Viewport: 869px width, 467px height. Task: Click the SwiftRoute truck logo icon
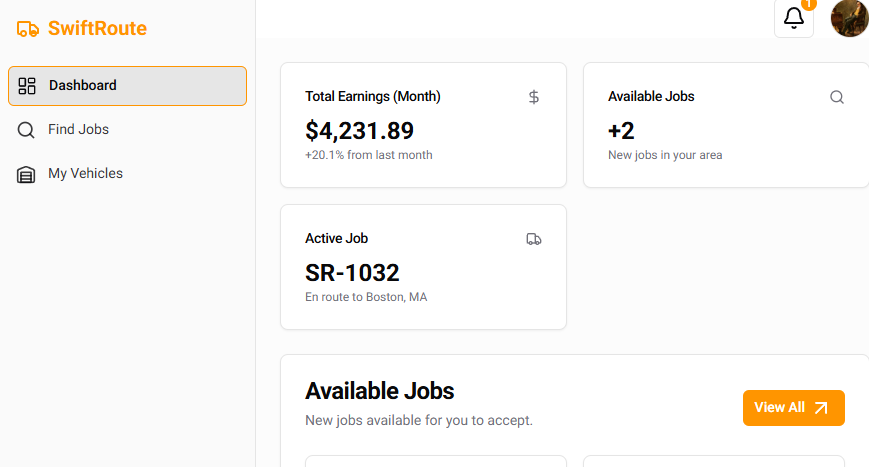(28, 29)
